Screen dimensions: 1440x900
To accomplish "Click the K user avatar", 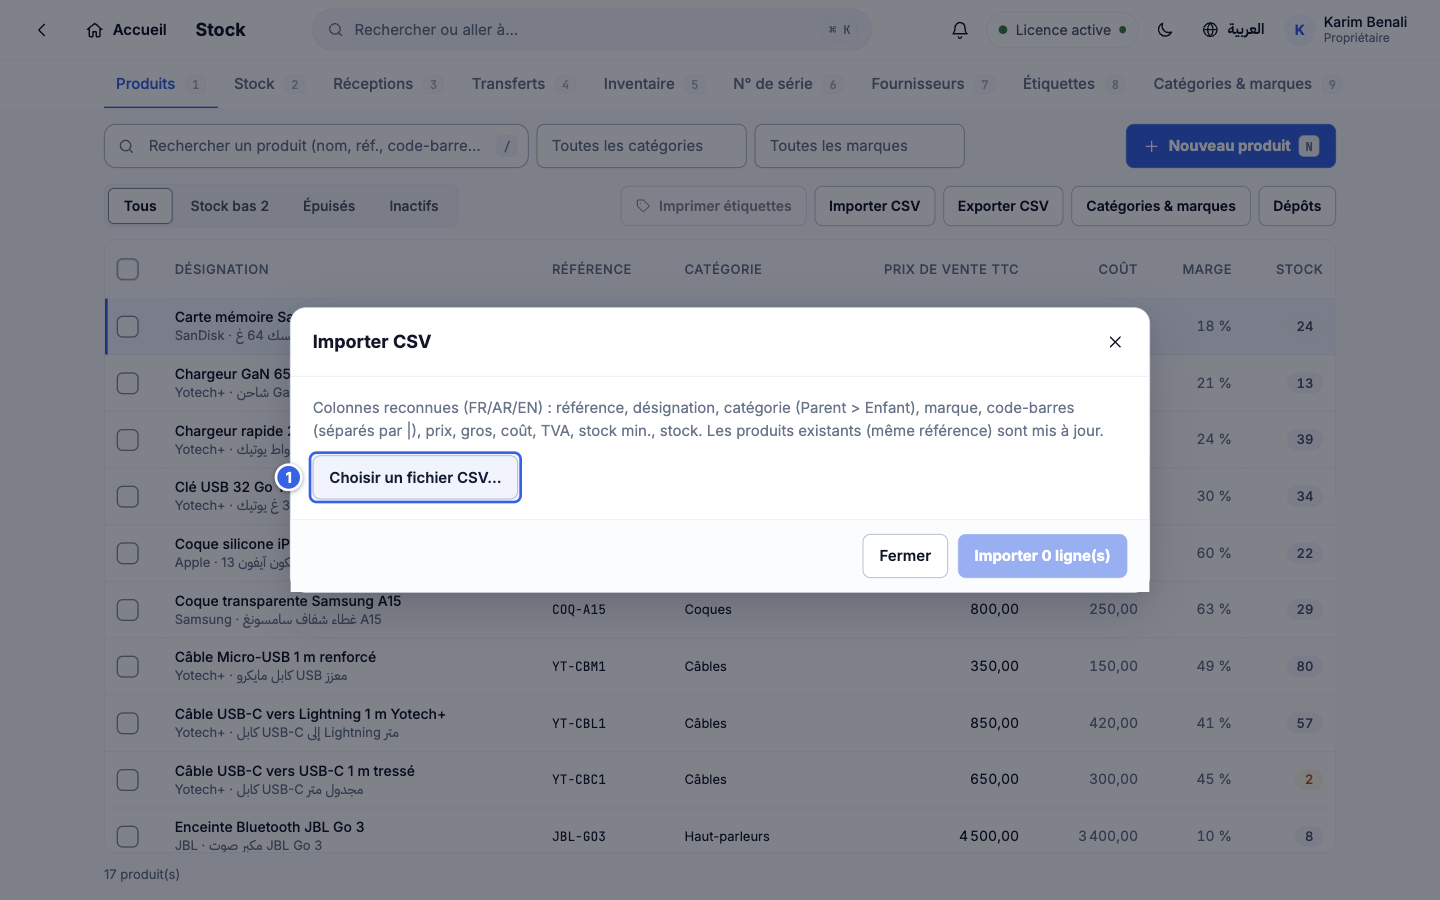I will [x=1299, y=30].
